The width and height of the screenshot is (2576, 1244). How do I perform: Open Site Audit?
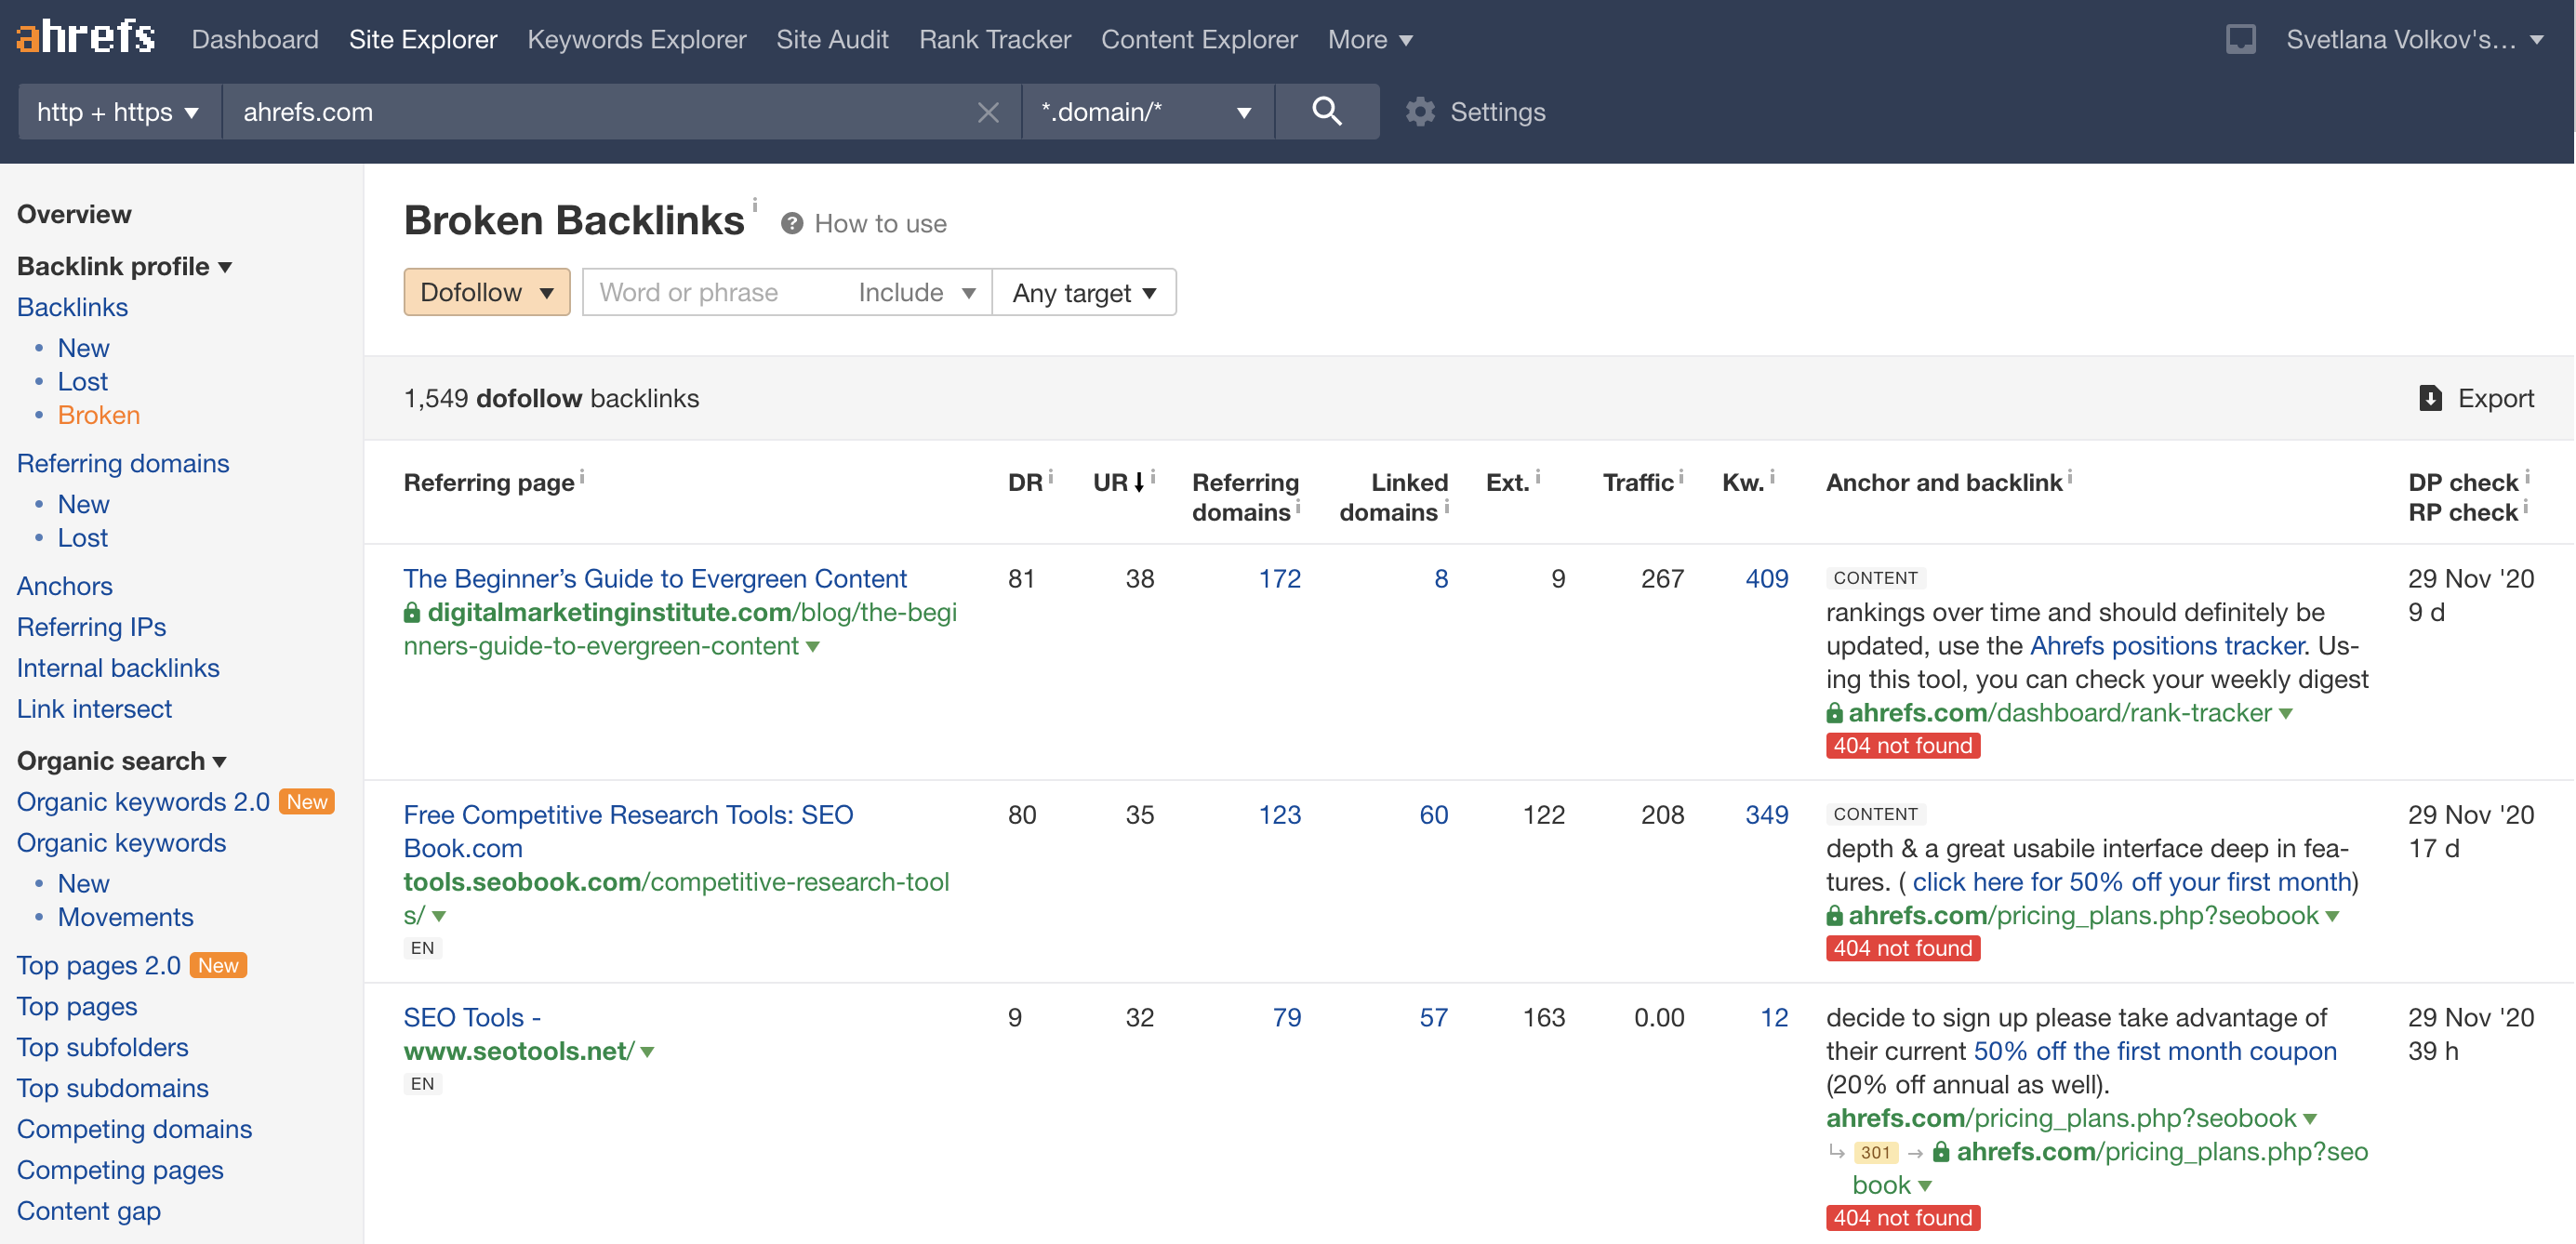[832, 39]
